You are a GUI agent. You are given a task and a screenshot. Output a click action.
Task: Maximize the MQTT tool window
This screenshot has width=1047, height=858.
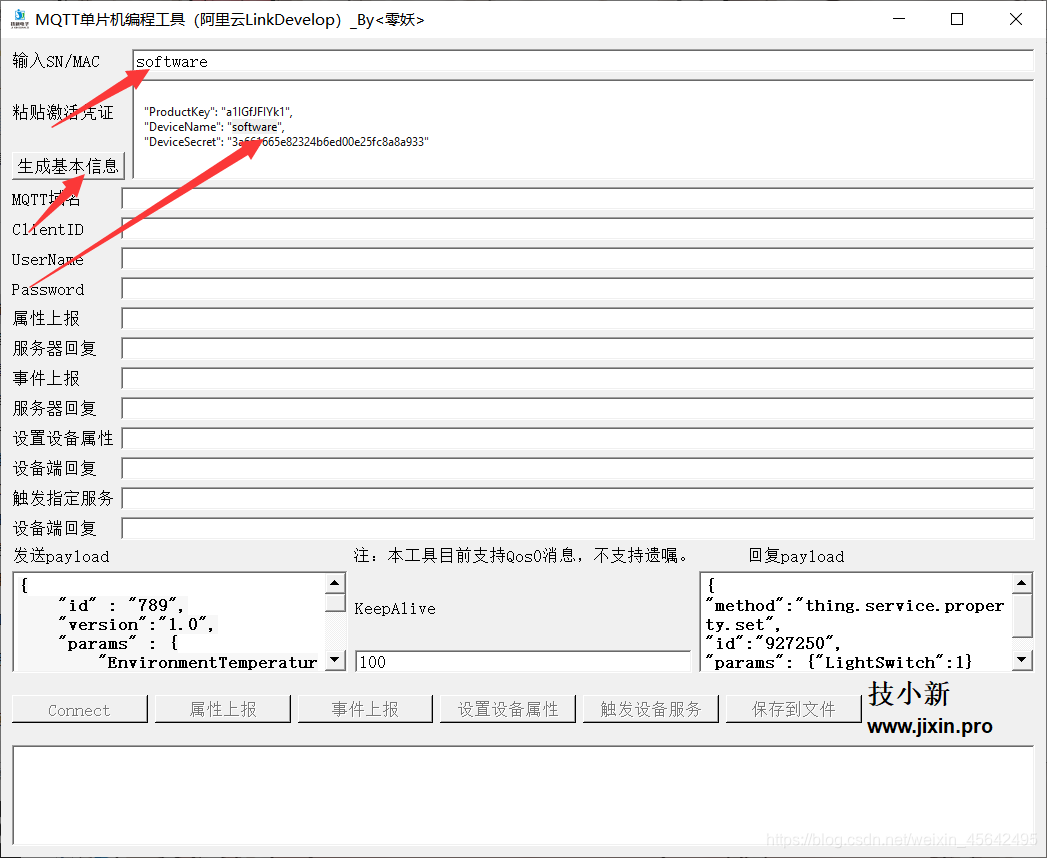pos(957,19)
